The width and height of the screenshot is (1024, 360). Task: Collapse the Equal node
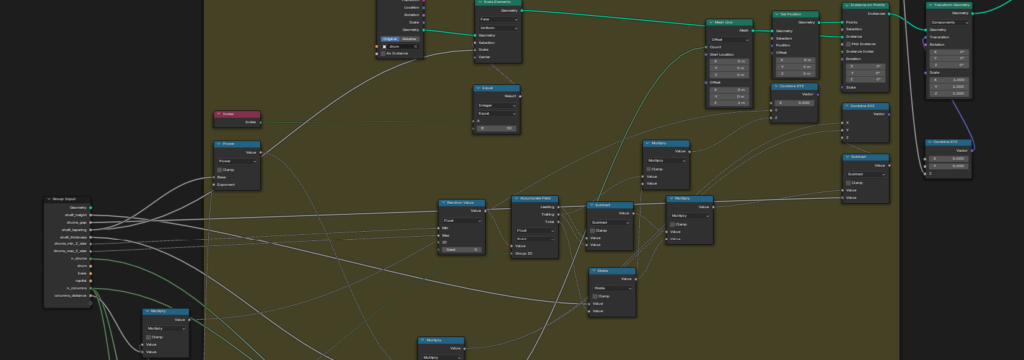click(x=479, y=88)
